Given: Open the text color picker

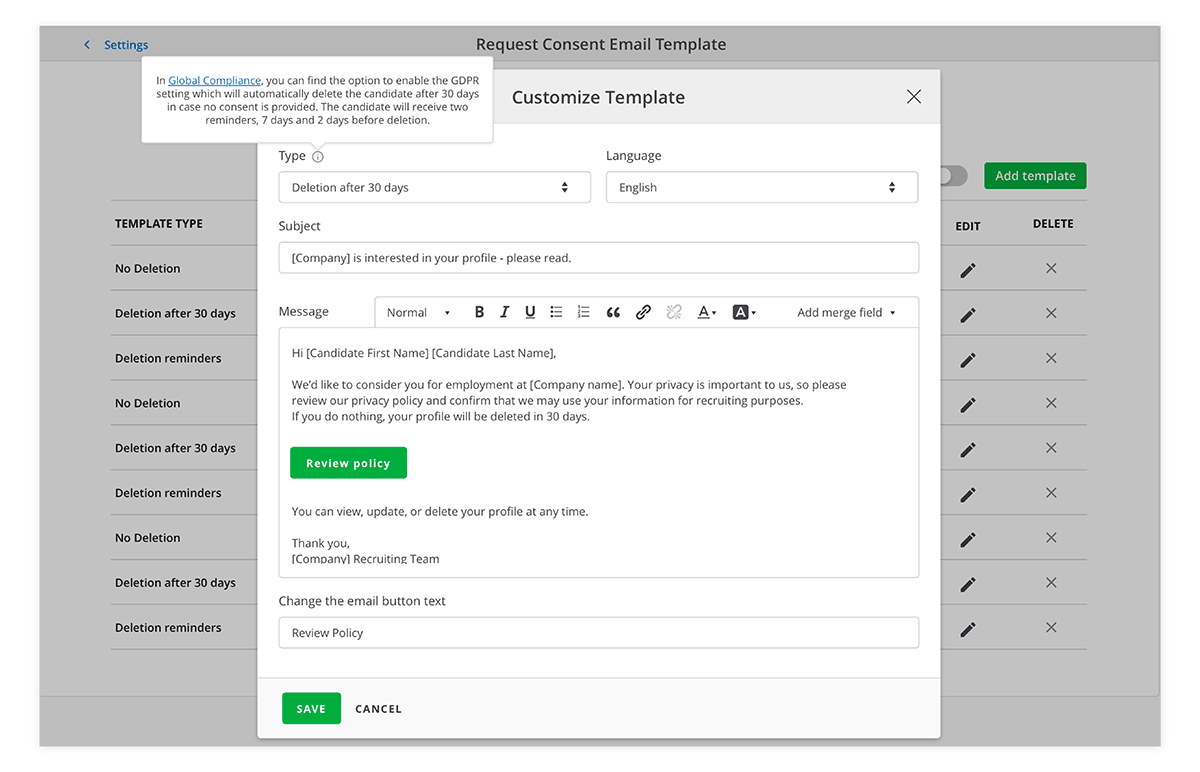Looking at the screenshot, I should (x=706, y=312).
